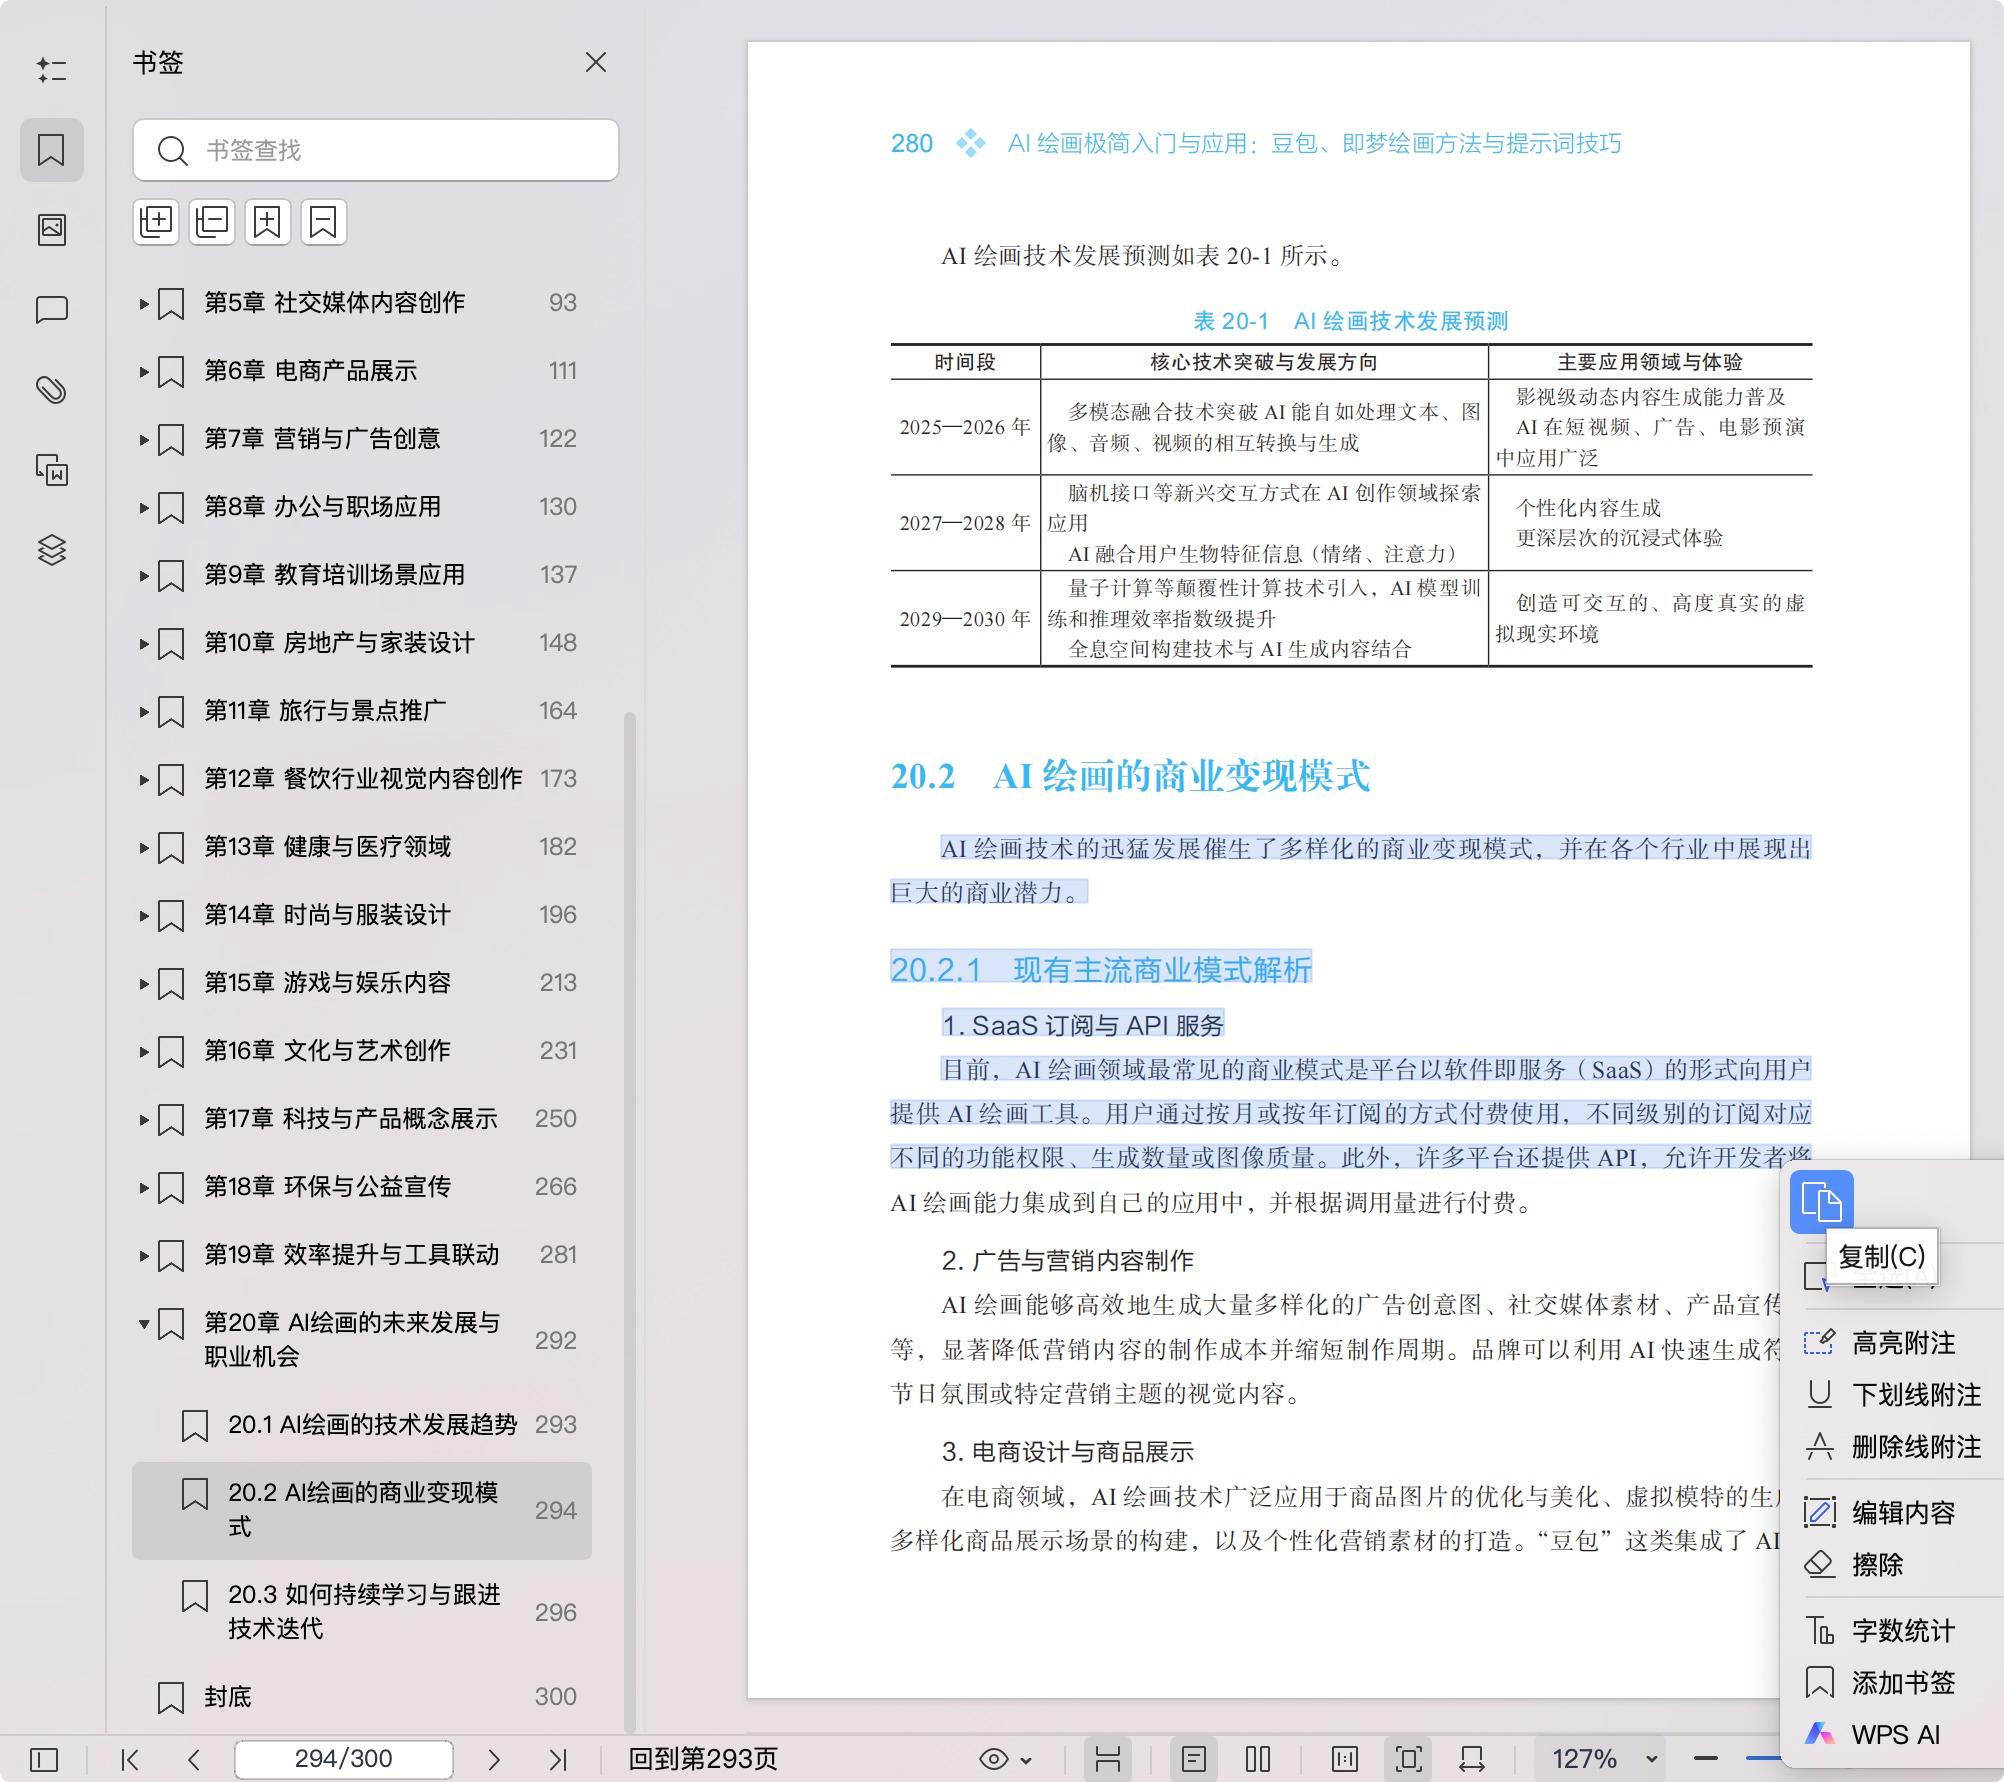The height and width of the screenshot is (1782, 2004).
Task: Click the expand all bookmarks icon
Action: 156,221
